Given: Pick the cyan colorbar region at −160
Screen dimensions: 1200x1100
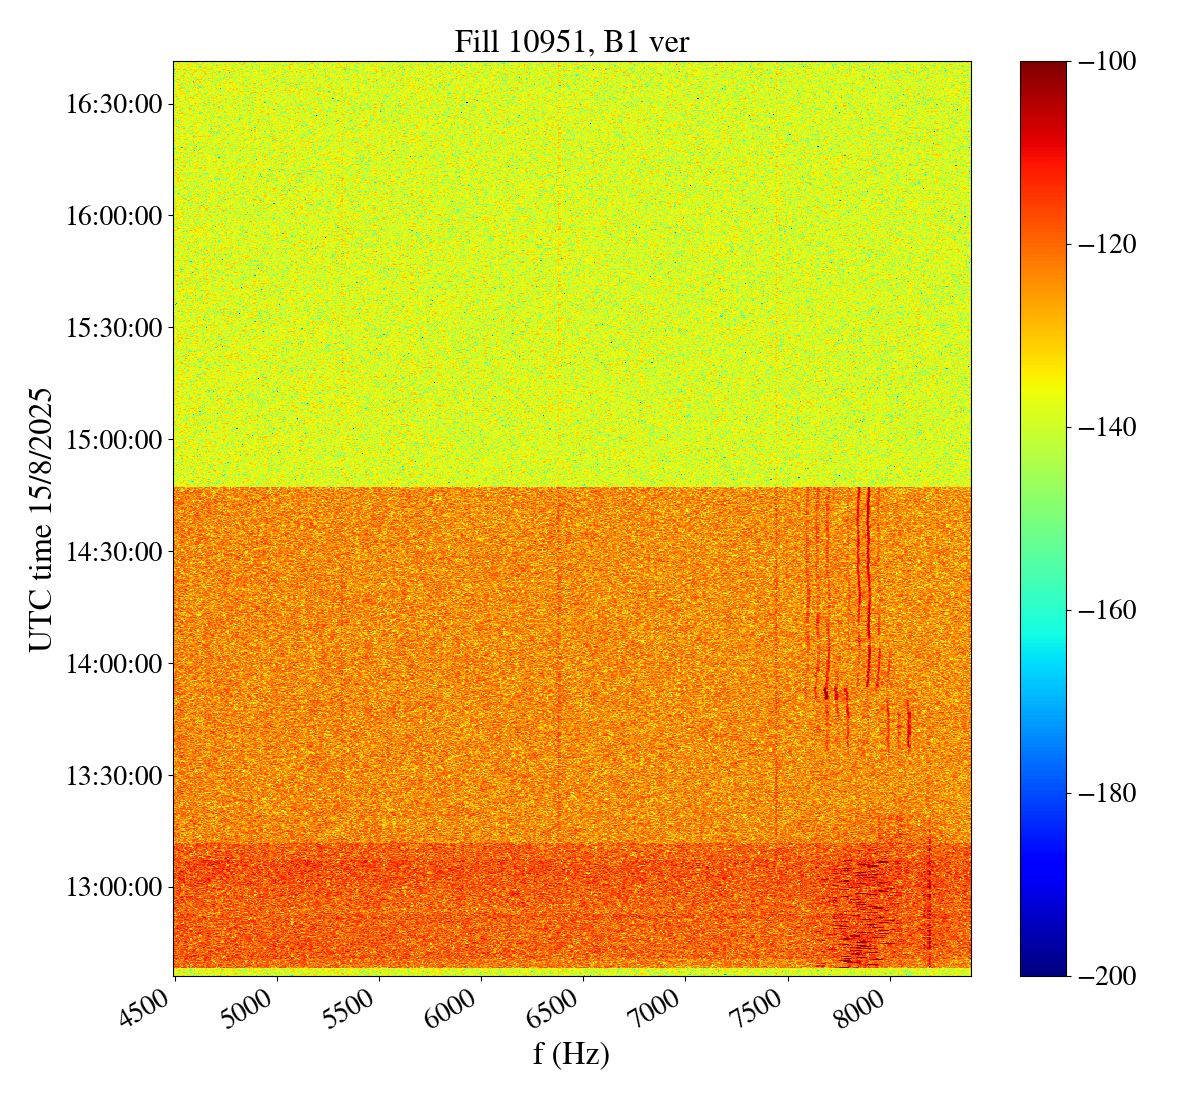Looking at the screenshot, I should tap(1043, 610).
